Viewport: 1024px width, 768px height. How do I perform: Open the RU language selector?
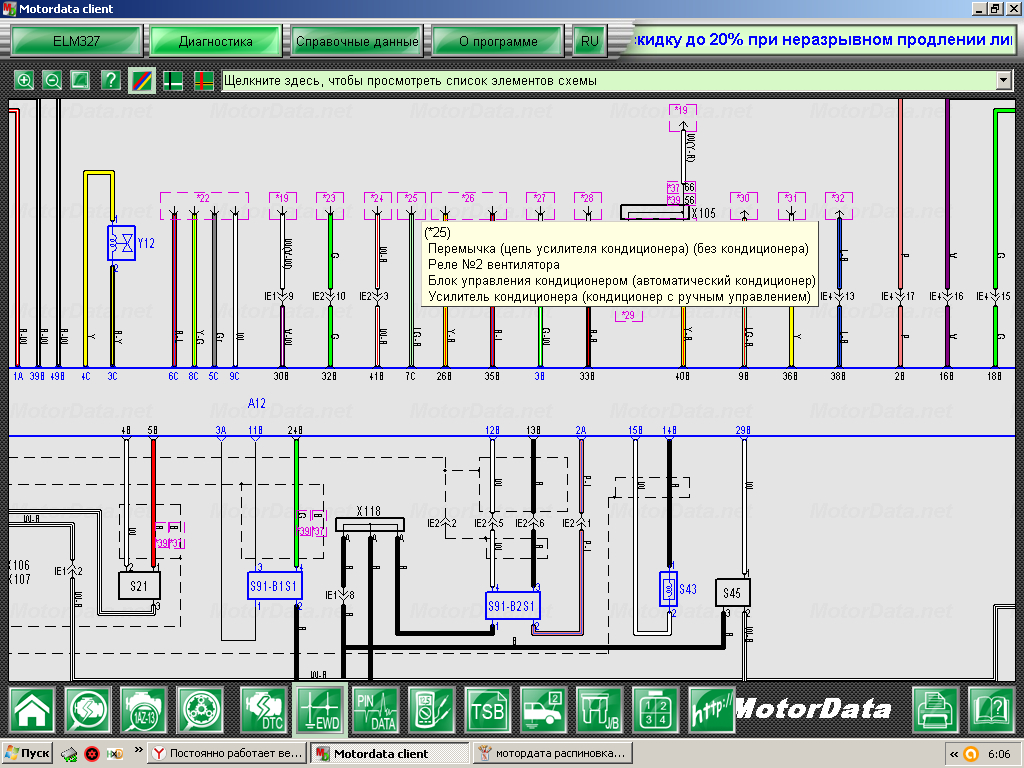coord(588,42)
